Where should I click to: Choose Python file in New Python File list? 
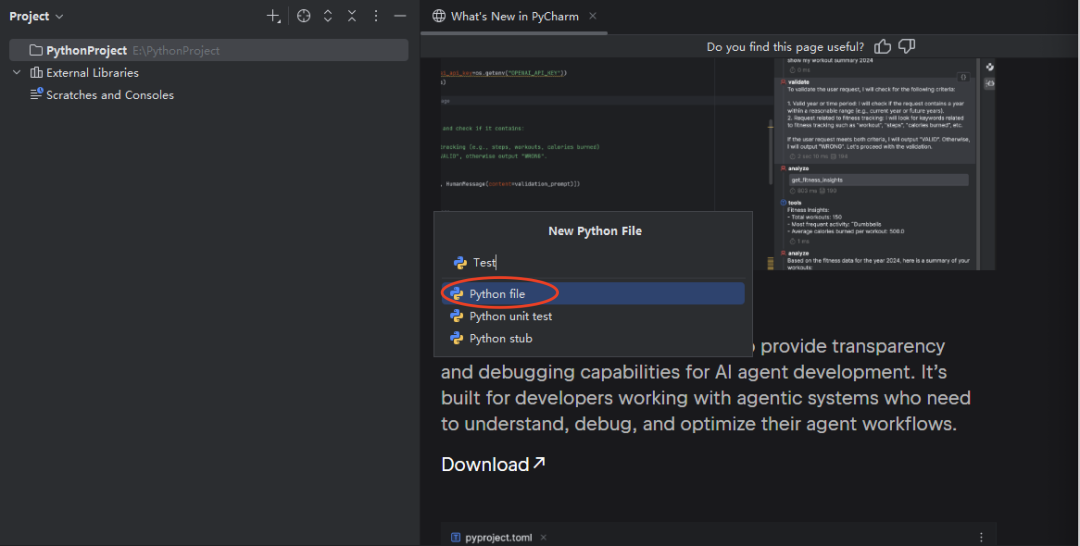coord(593,294)
